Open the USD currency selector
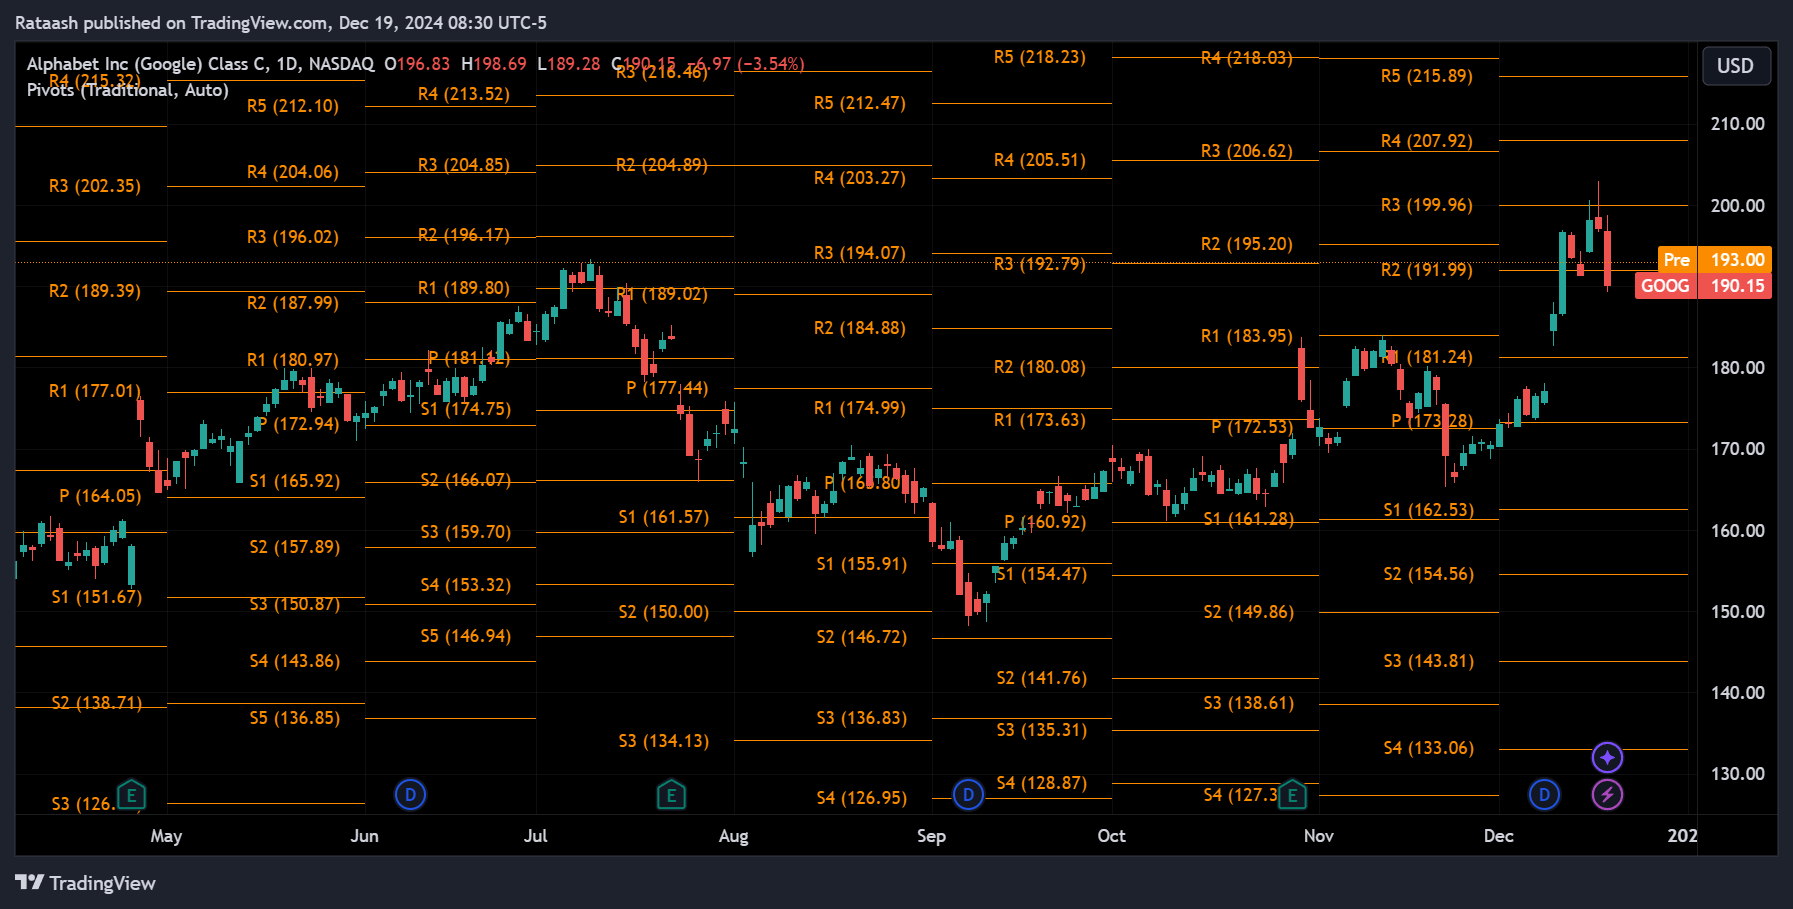The height and width of the screenshot is (909, 1793). point(1736,66)
